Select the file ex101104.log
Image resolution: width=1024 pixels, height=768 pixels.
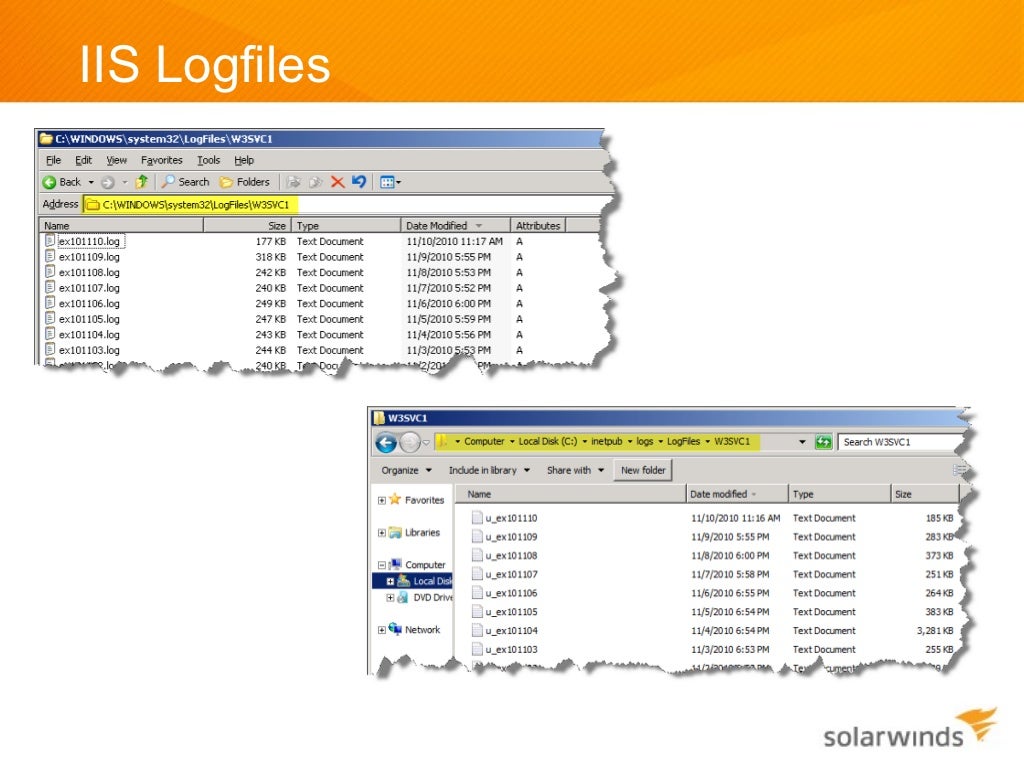89,334
